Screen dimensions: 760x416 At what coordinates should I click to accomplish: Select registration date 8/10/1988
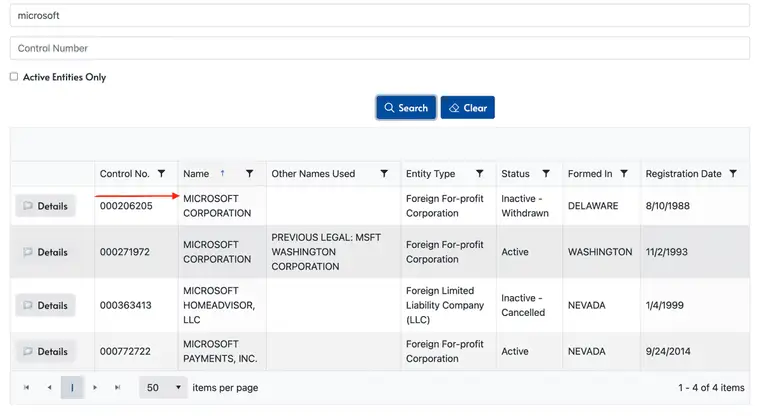pyautogui.click(x=667, y=206)
